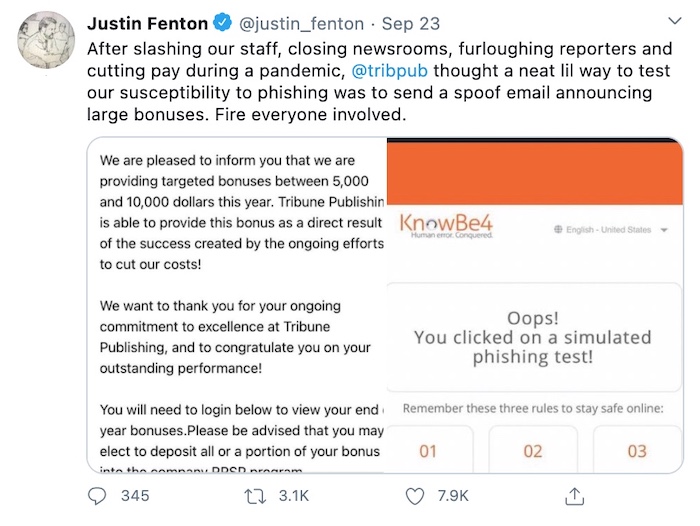The image size is (700, 526).
Task: Open the share upload icon
Action: pyautogui.click(x=575, y=496)
